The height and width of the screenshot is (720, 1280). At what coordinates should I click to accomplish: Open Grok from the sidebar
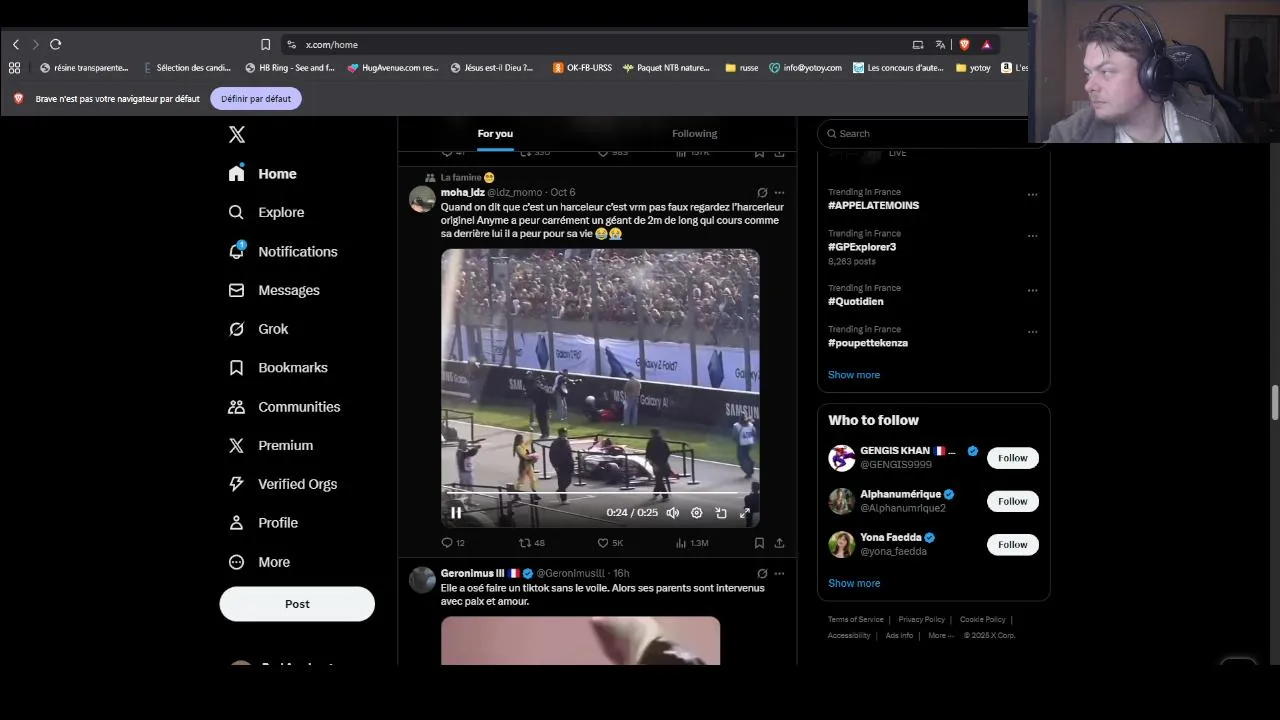(258, 329)
